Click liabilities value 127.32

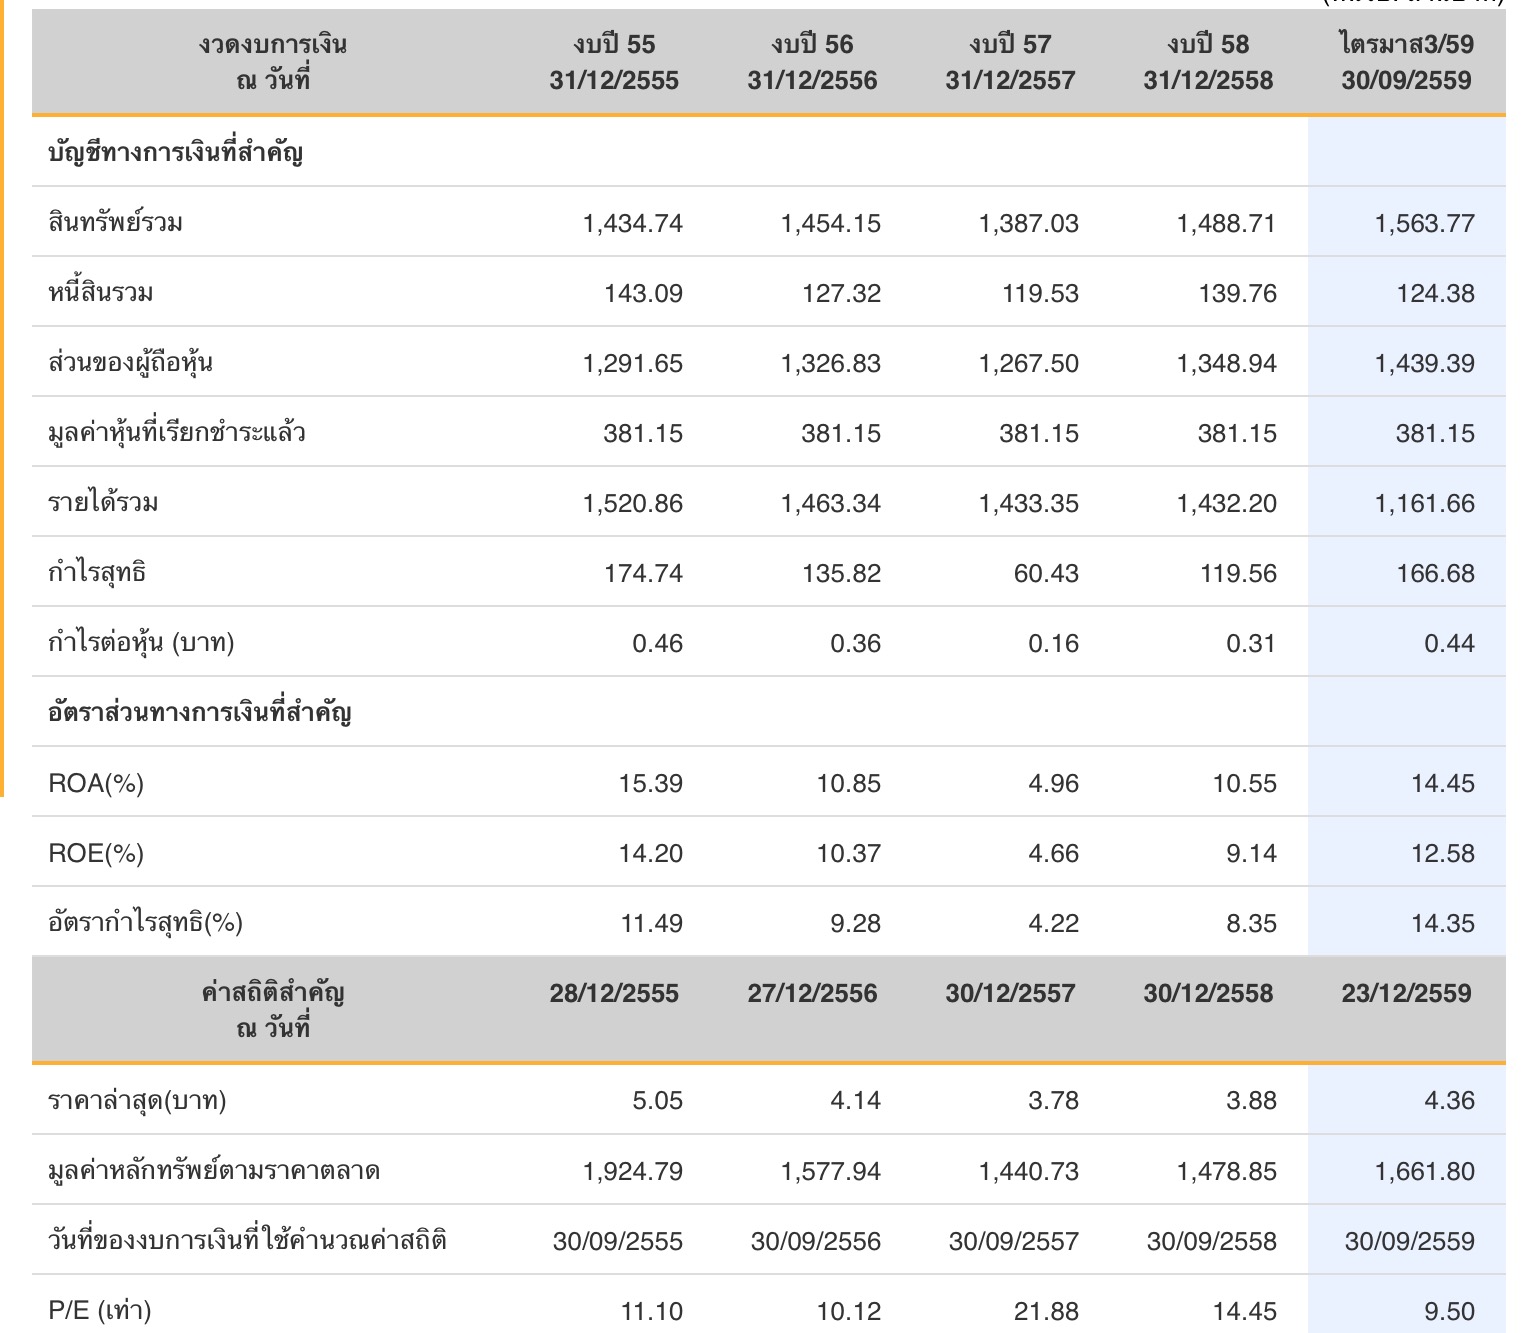point(842,293)
